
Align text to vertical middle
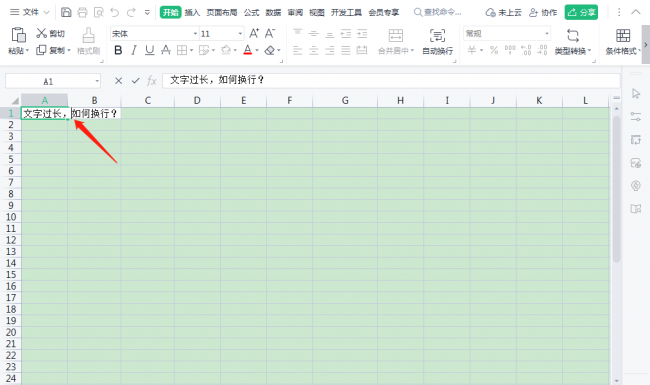(314, 33)
